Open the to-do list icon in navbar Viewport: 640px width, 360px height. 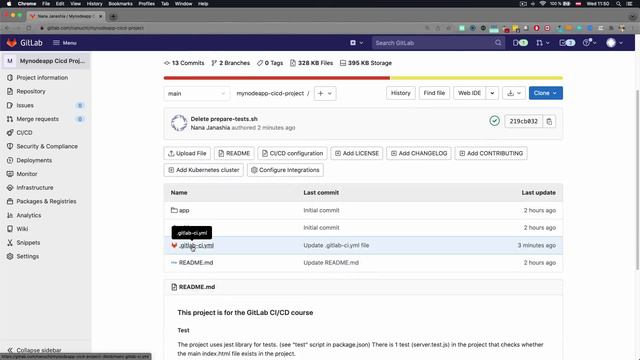(x=567, y=43)
